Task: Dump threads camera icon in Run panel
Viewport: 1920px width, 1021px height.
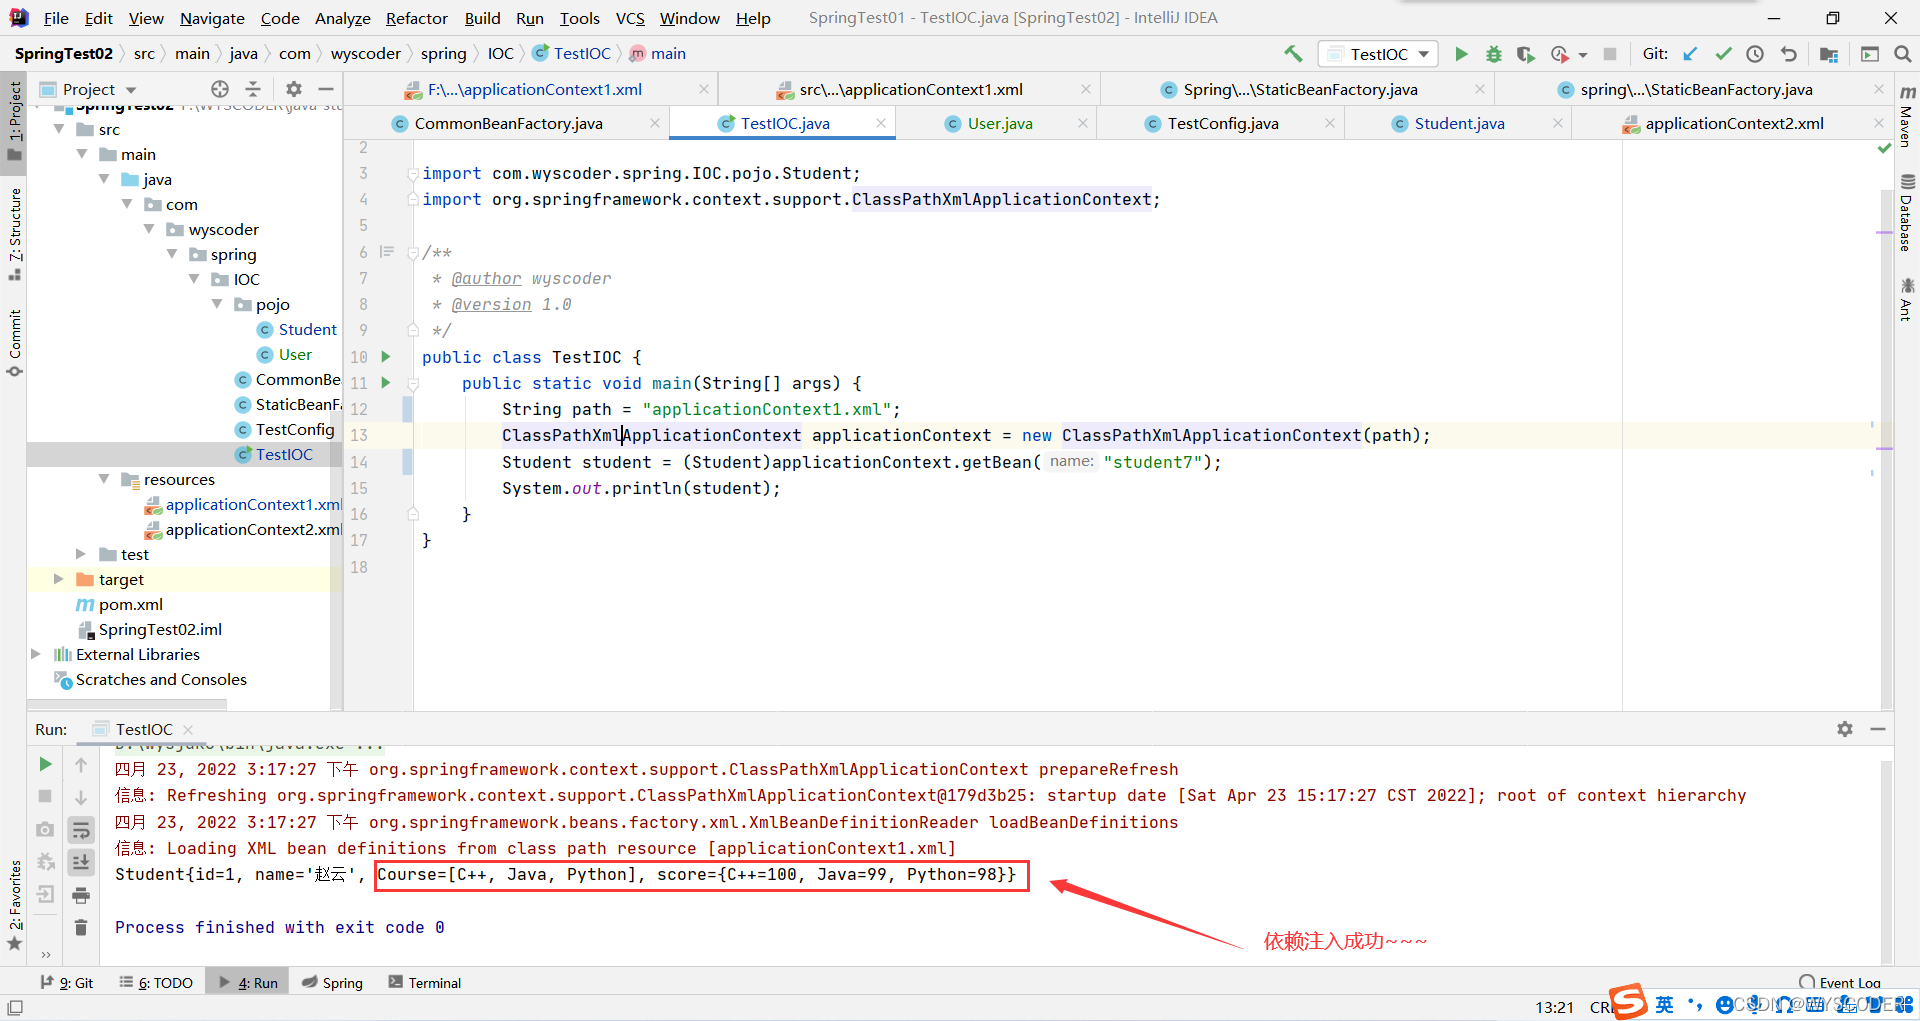Action: coord(45,830)
